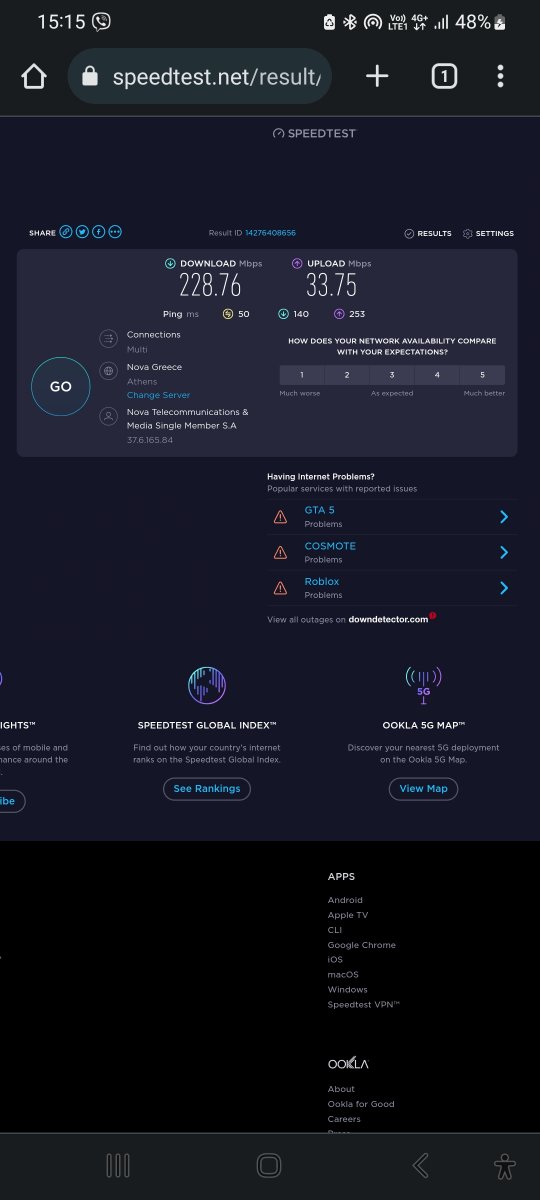Rate network availability as 2

point(347,375)
